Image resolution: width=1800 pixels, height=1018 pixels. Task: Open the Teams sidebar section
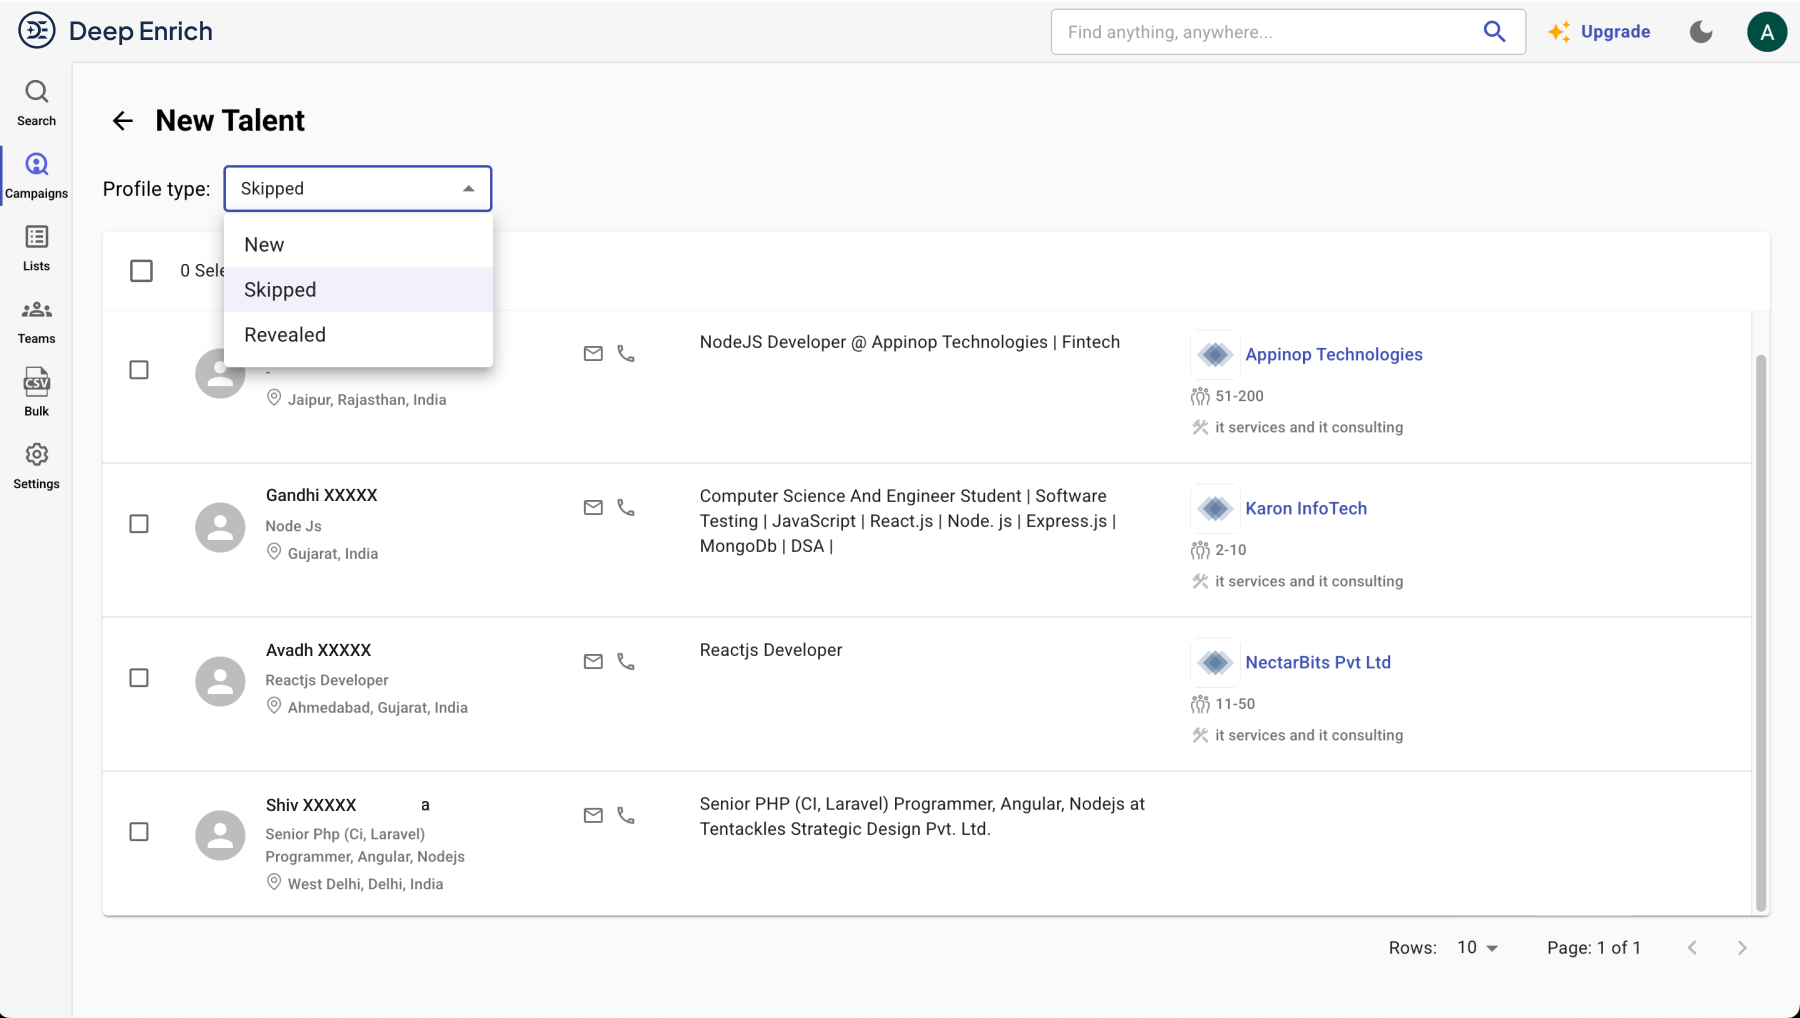(x=36, y=321)
